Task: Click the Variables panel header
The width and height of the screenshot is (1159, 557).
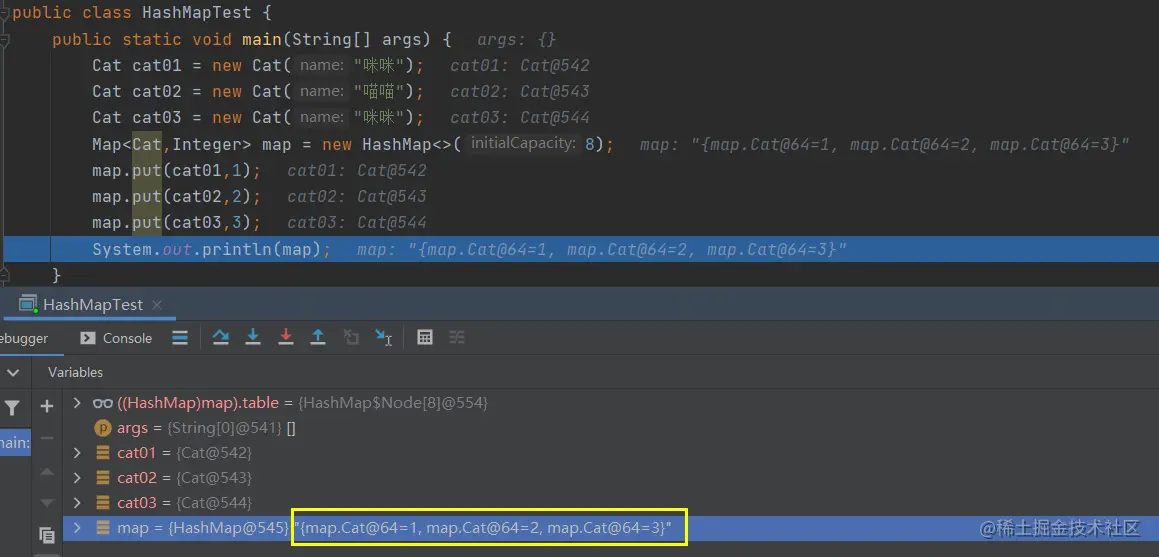Action: pos(75,372)
